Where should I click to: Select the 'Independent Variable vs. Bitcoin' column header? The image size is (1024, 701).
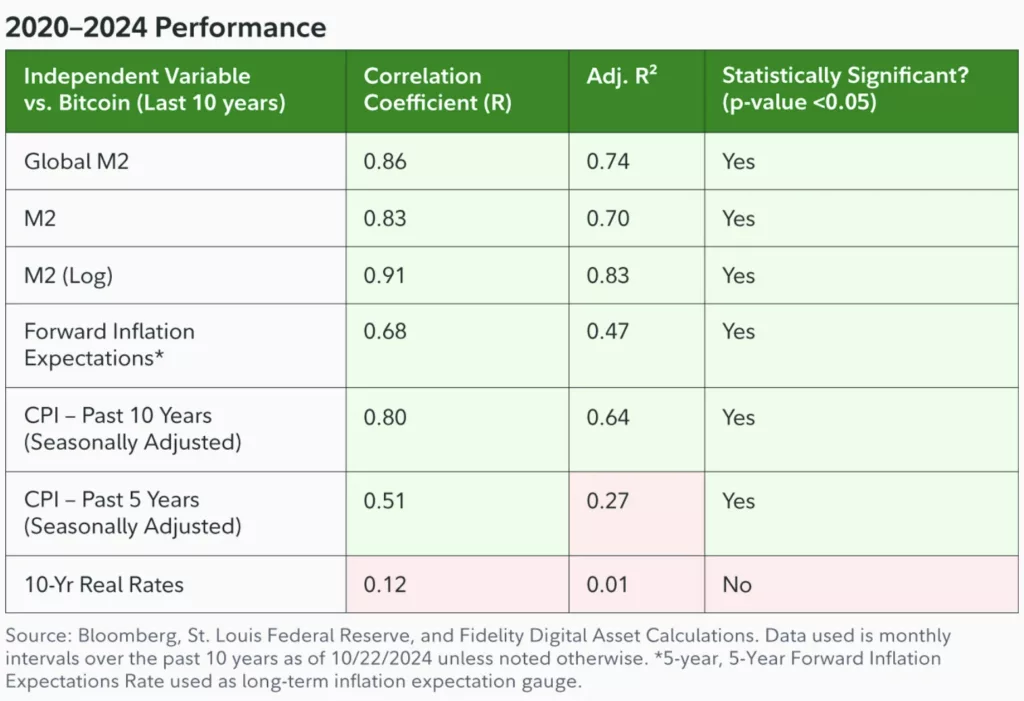(x=154, y=89)
